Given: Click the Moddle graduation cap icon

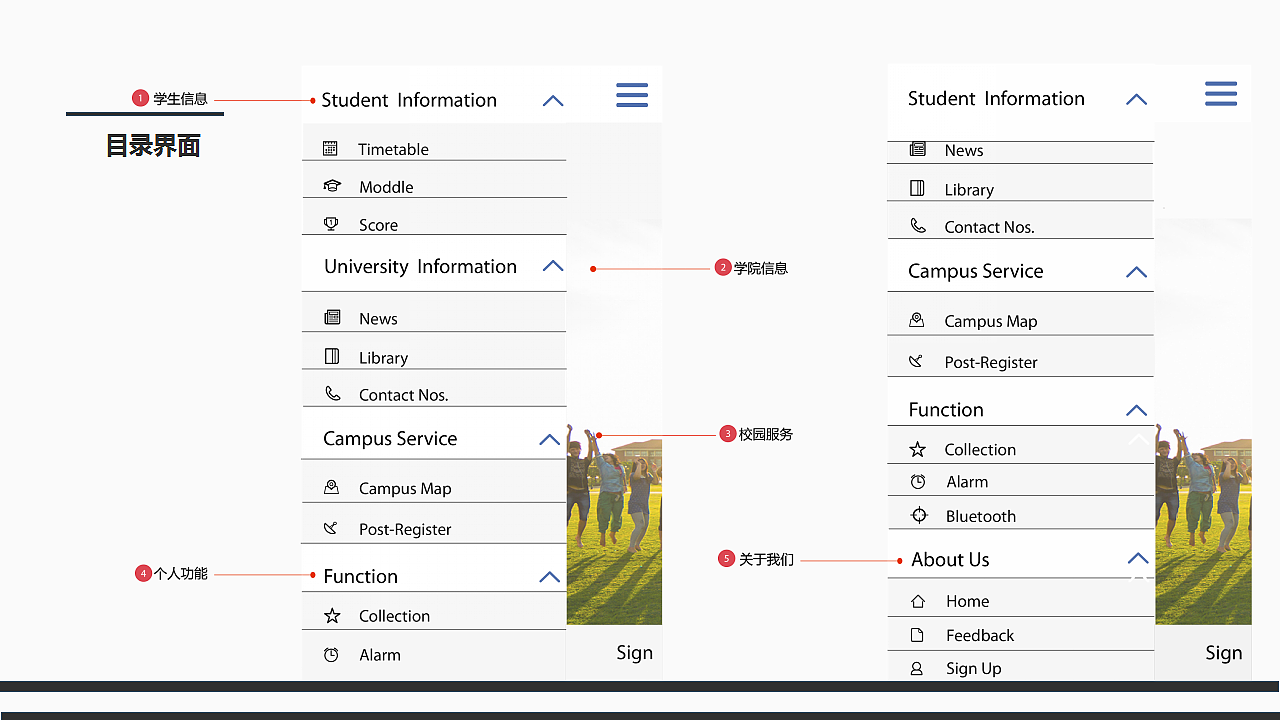Looking at the screenshot, I should tap(331, 186).
